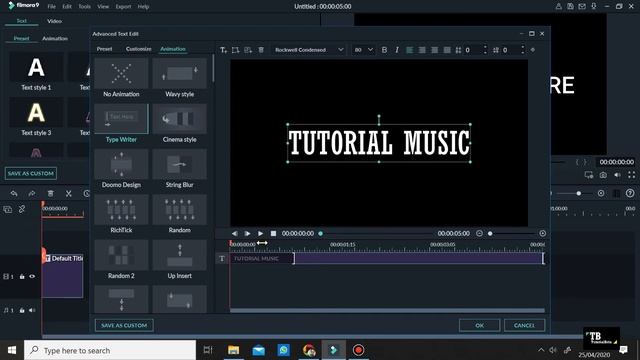Increase the character spacing stepper
The height and width of the screenshot is (360, 640).
(485, 47)
